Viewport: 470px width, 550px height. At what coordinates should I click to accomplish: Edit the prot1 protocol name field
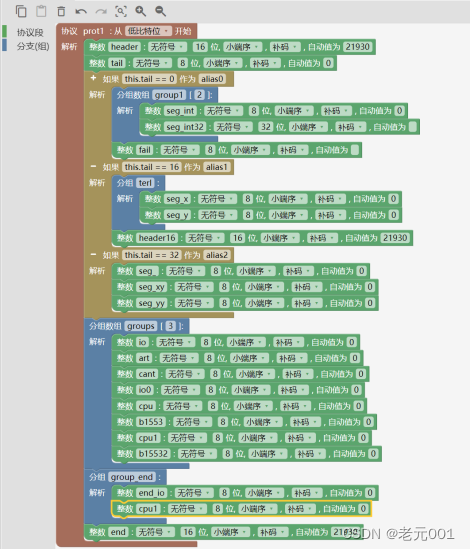tap(94, 31)
